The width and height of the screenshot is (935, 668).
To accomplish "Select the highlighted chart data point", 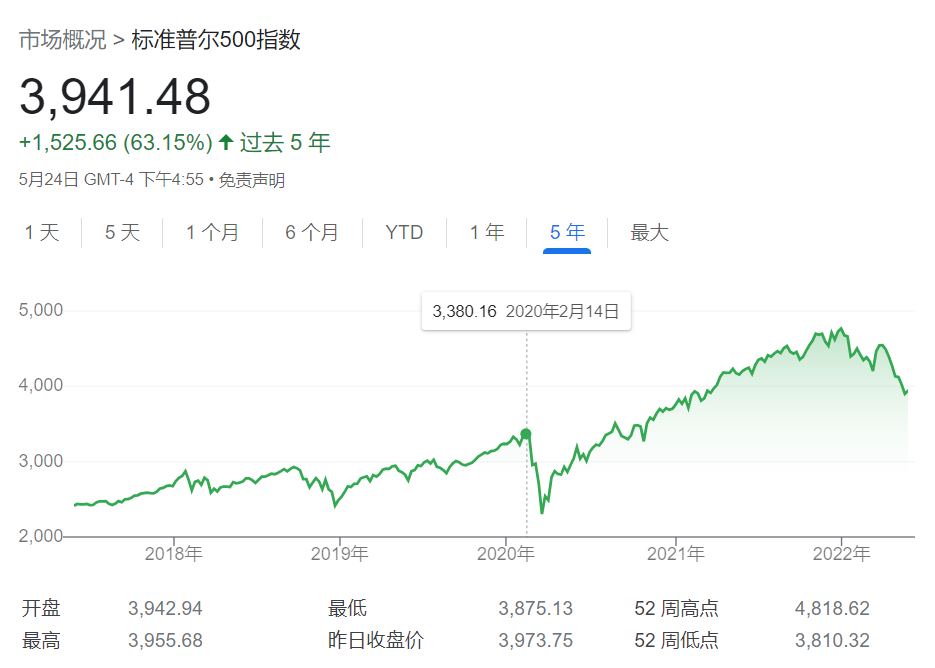I will [525, 434].
